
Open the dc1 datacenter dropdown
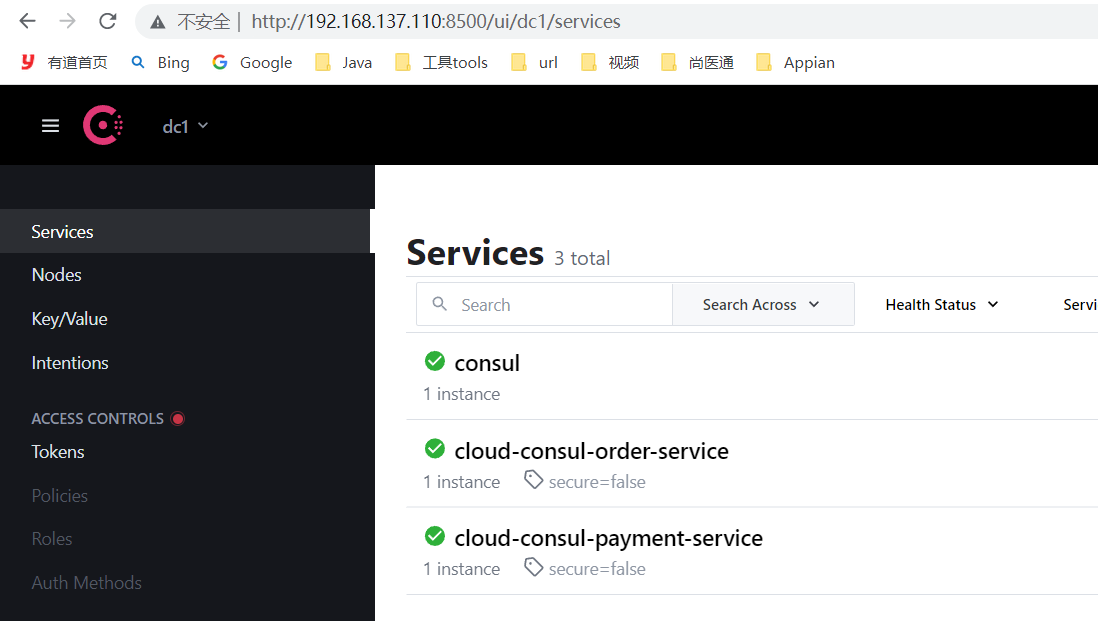(185, 126)
